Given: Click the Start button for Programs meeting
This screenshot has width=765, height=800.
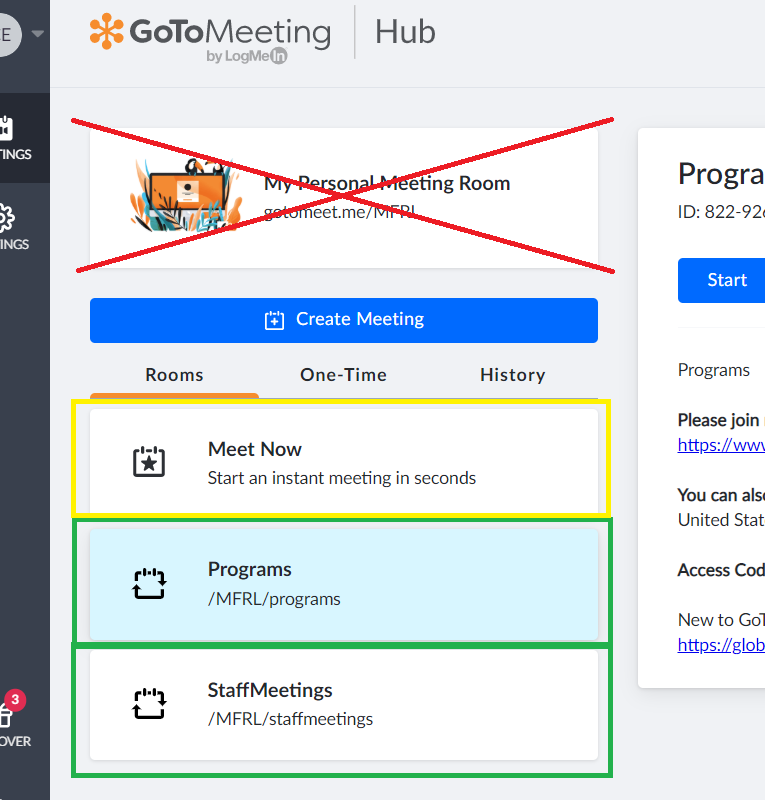Looking at the screenshot, I should (x=724, y=281).
